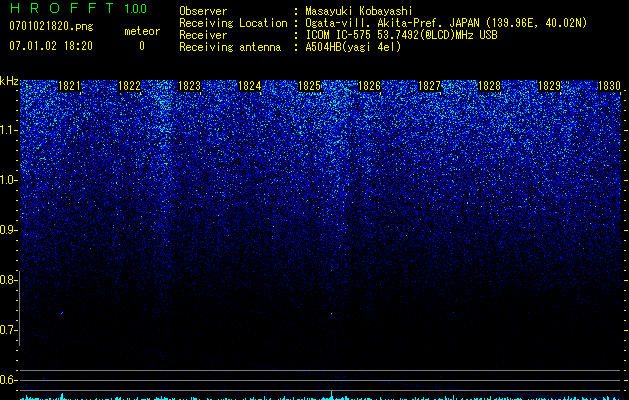Screen dimensions: 629x400
Task: Select the Ogata-vill. Akita-Pref. JAPAN location text
Action: click(x=446, y=23)
